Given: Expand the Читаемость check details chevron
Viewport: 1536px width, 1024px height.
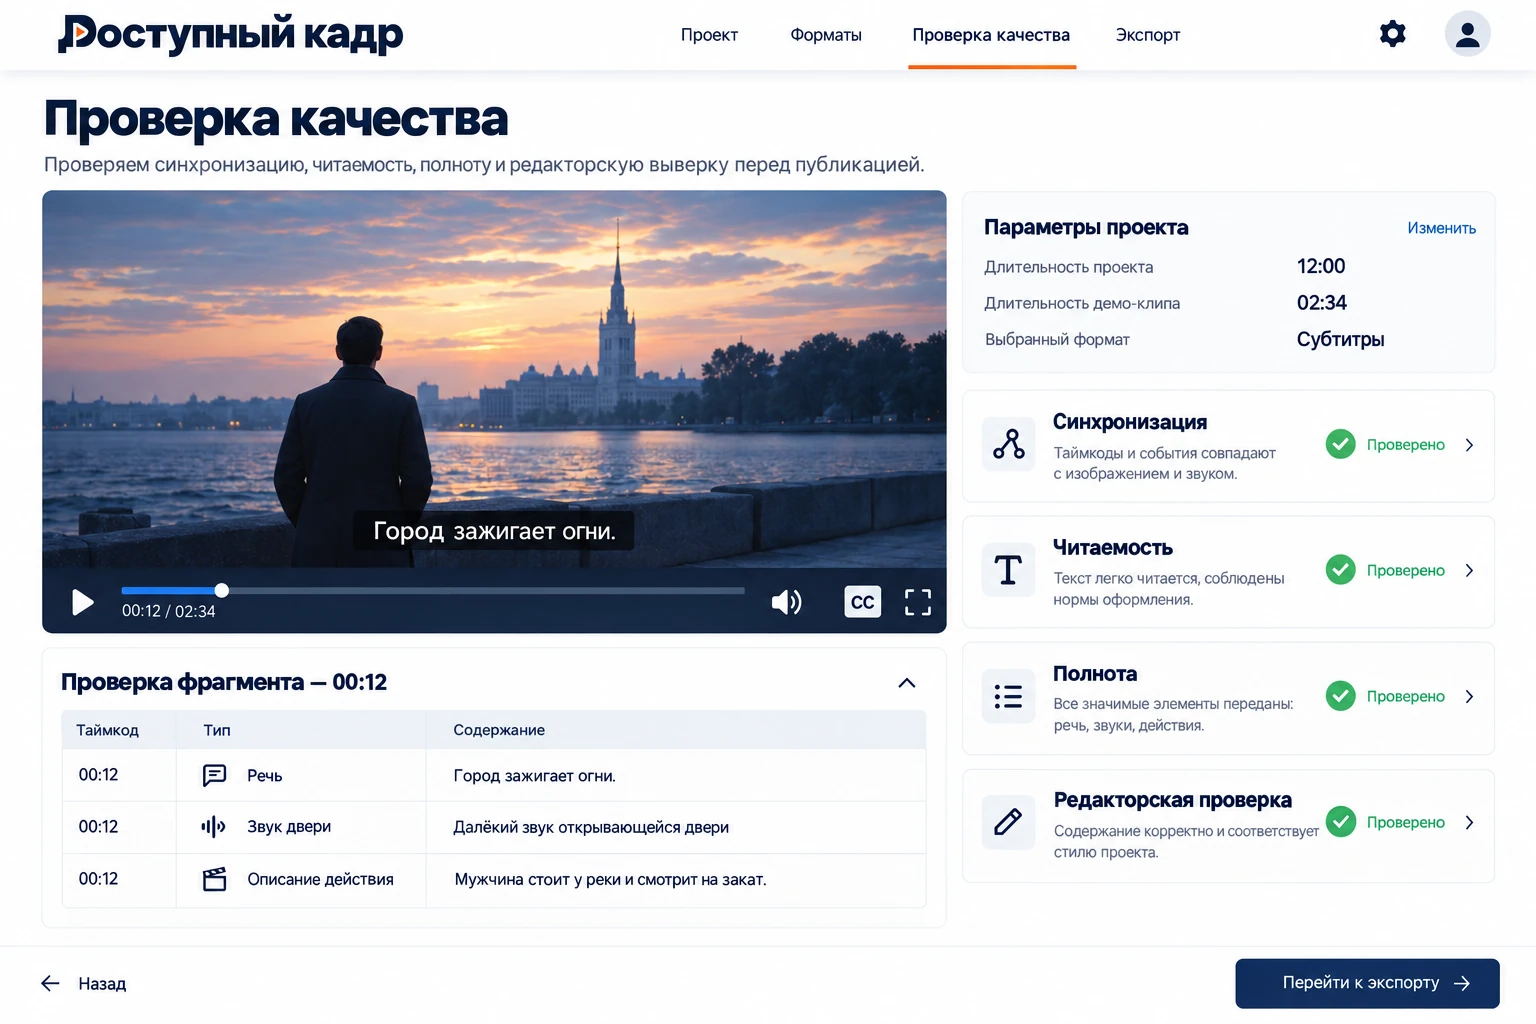Looking at the screenshot, I should [x=1469, y=570].
